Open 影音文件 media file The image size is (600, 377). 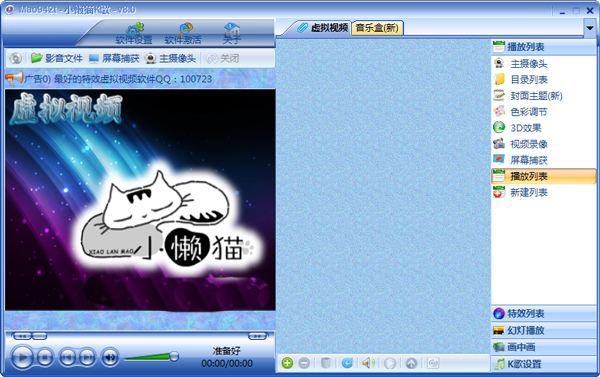coord(57,58)
